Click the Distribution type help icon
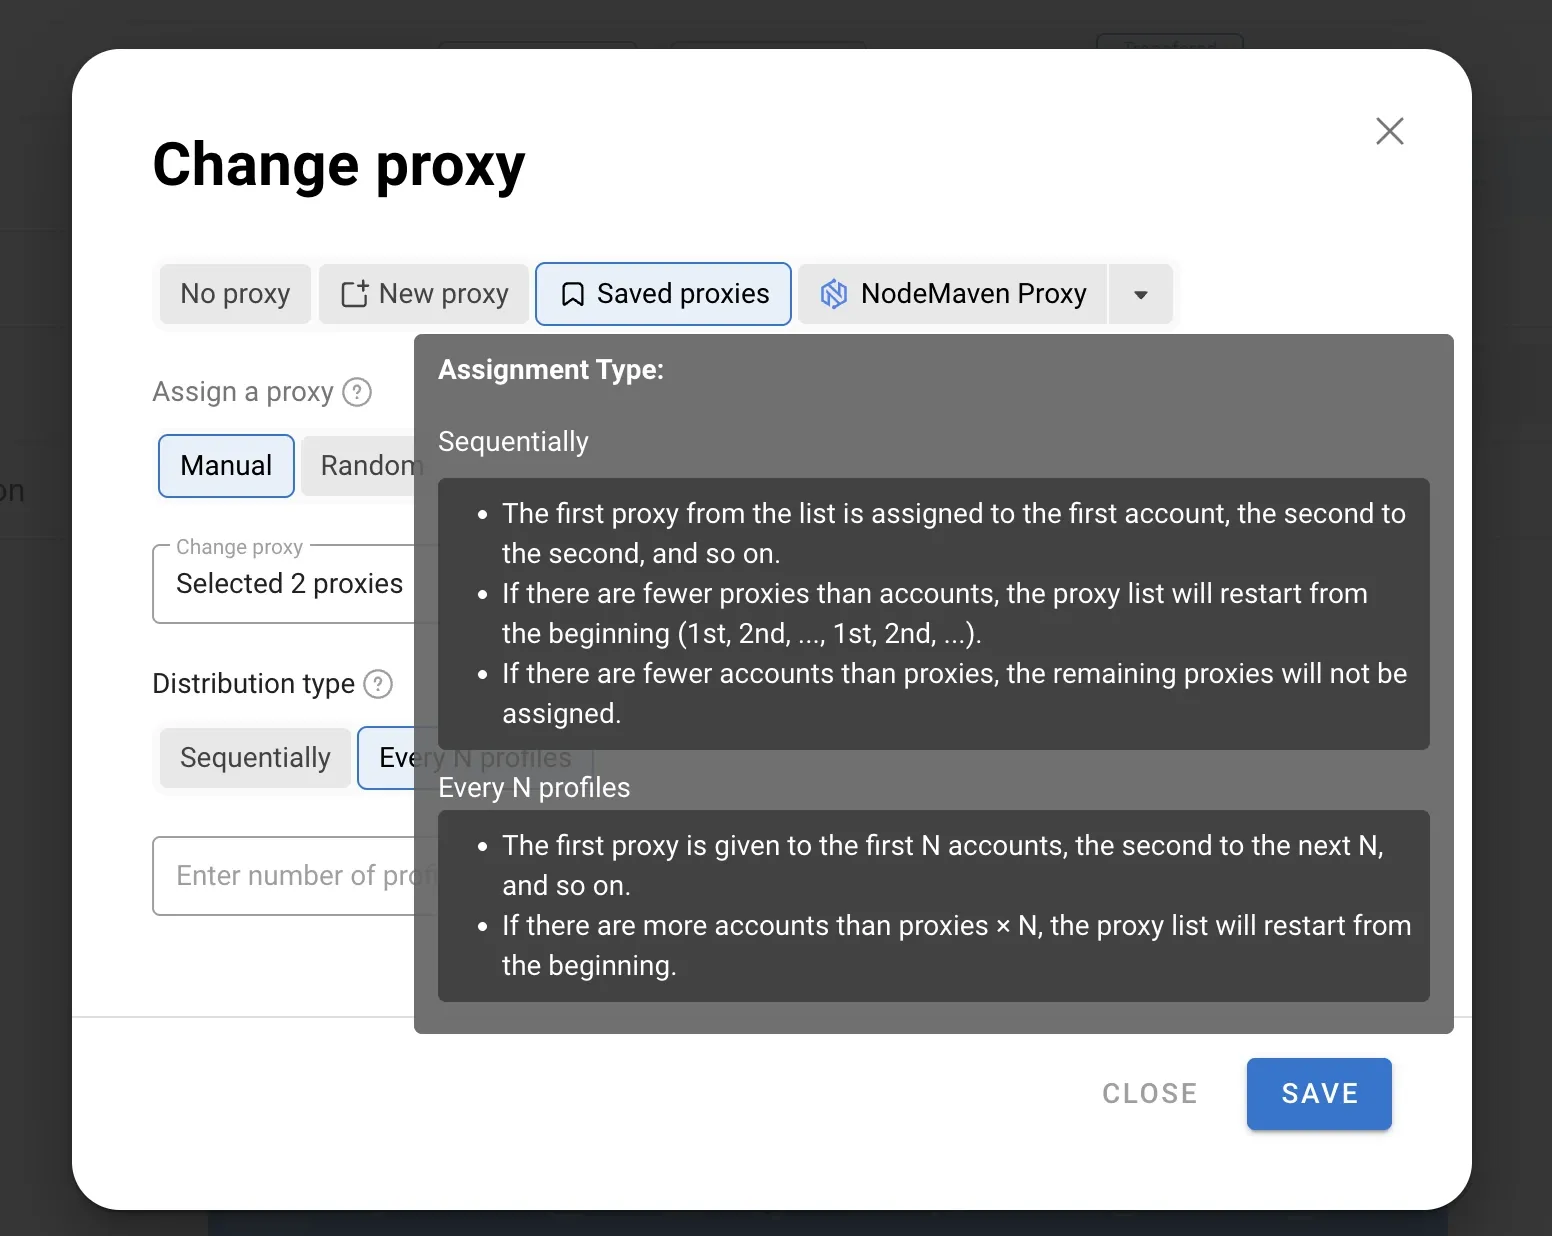Image resolution: width=1552 pixels, height=1236 pixels. 378,684
